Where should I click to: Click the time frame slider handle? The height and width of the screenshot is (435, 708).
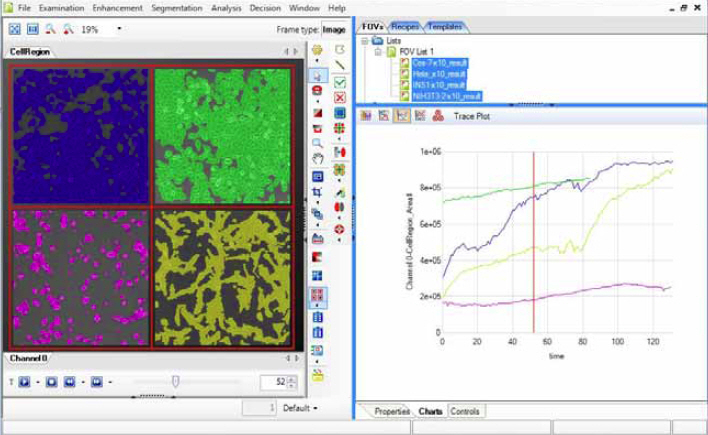(x=176, y=380)
